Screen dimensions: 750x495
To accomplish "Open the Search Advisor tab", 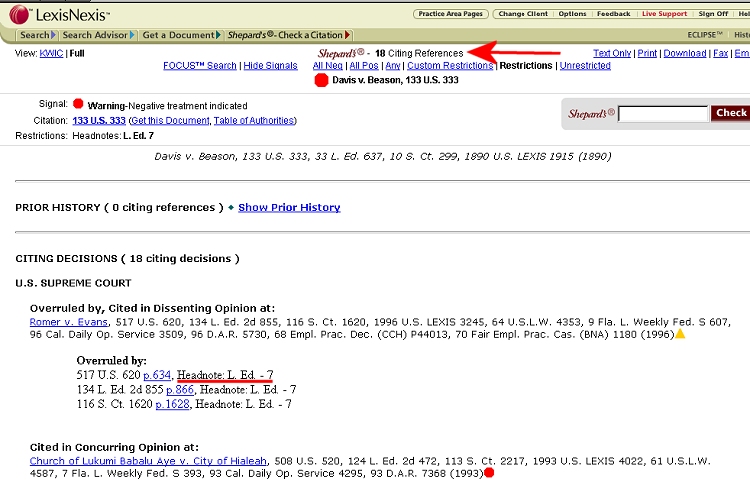I will pyautogui.click(x=99, y=35).
